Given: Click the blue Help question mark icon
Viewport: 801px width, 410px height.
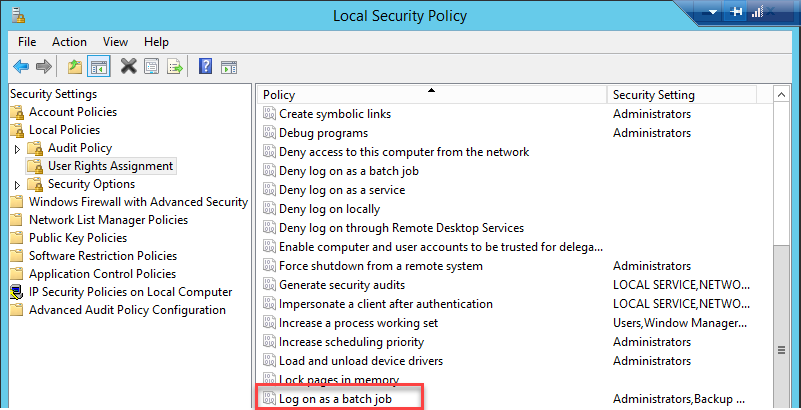Looking at the screenshot, I should pos(205,67).
